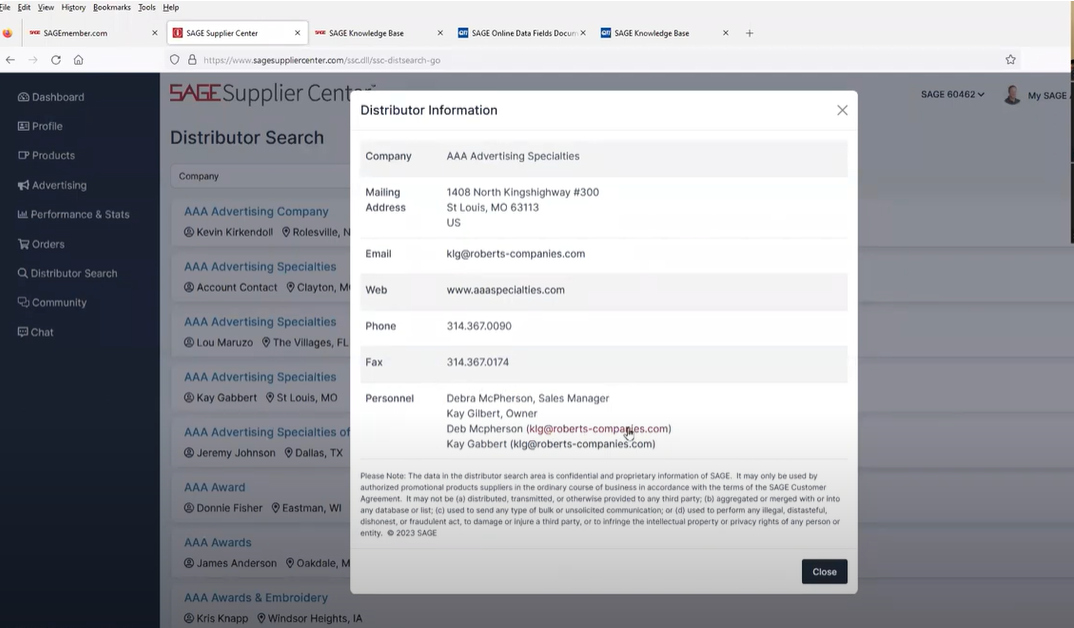Click fax number 314.367.0174
This screenshot has height=628, width=1074.
[x=477, y=362]
